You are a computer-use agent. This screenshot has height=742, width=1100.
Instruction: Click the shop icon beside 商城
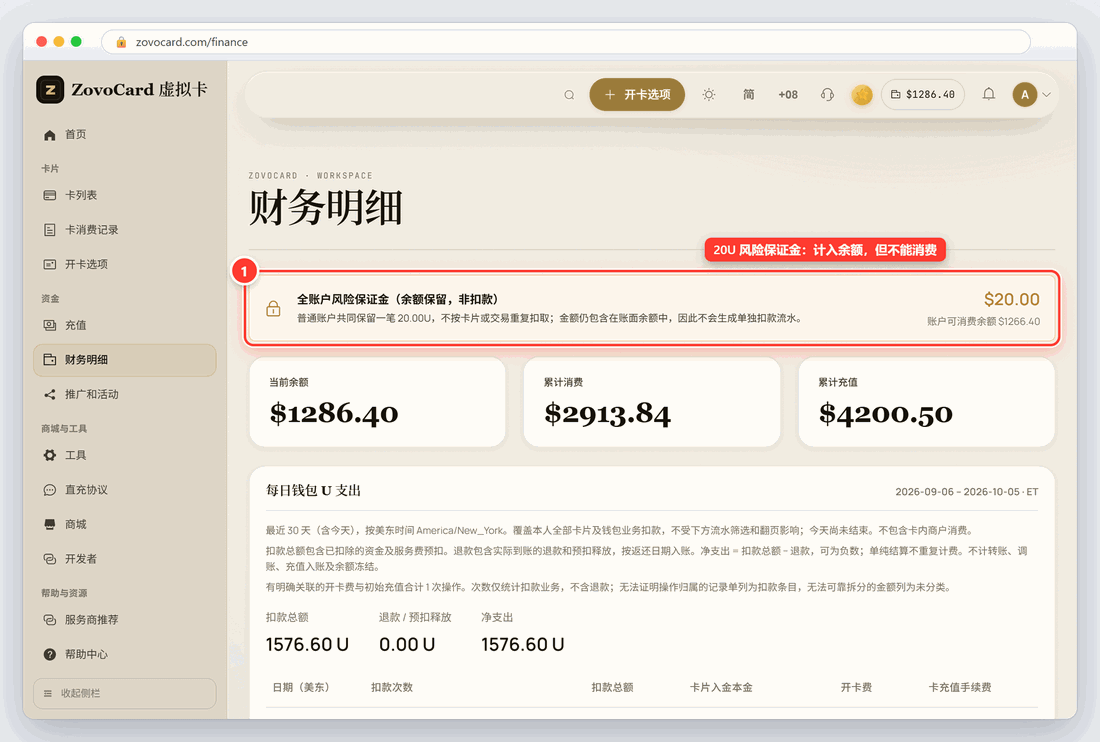pos(50,525)
